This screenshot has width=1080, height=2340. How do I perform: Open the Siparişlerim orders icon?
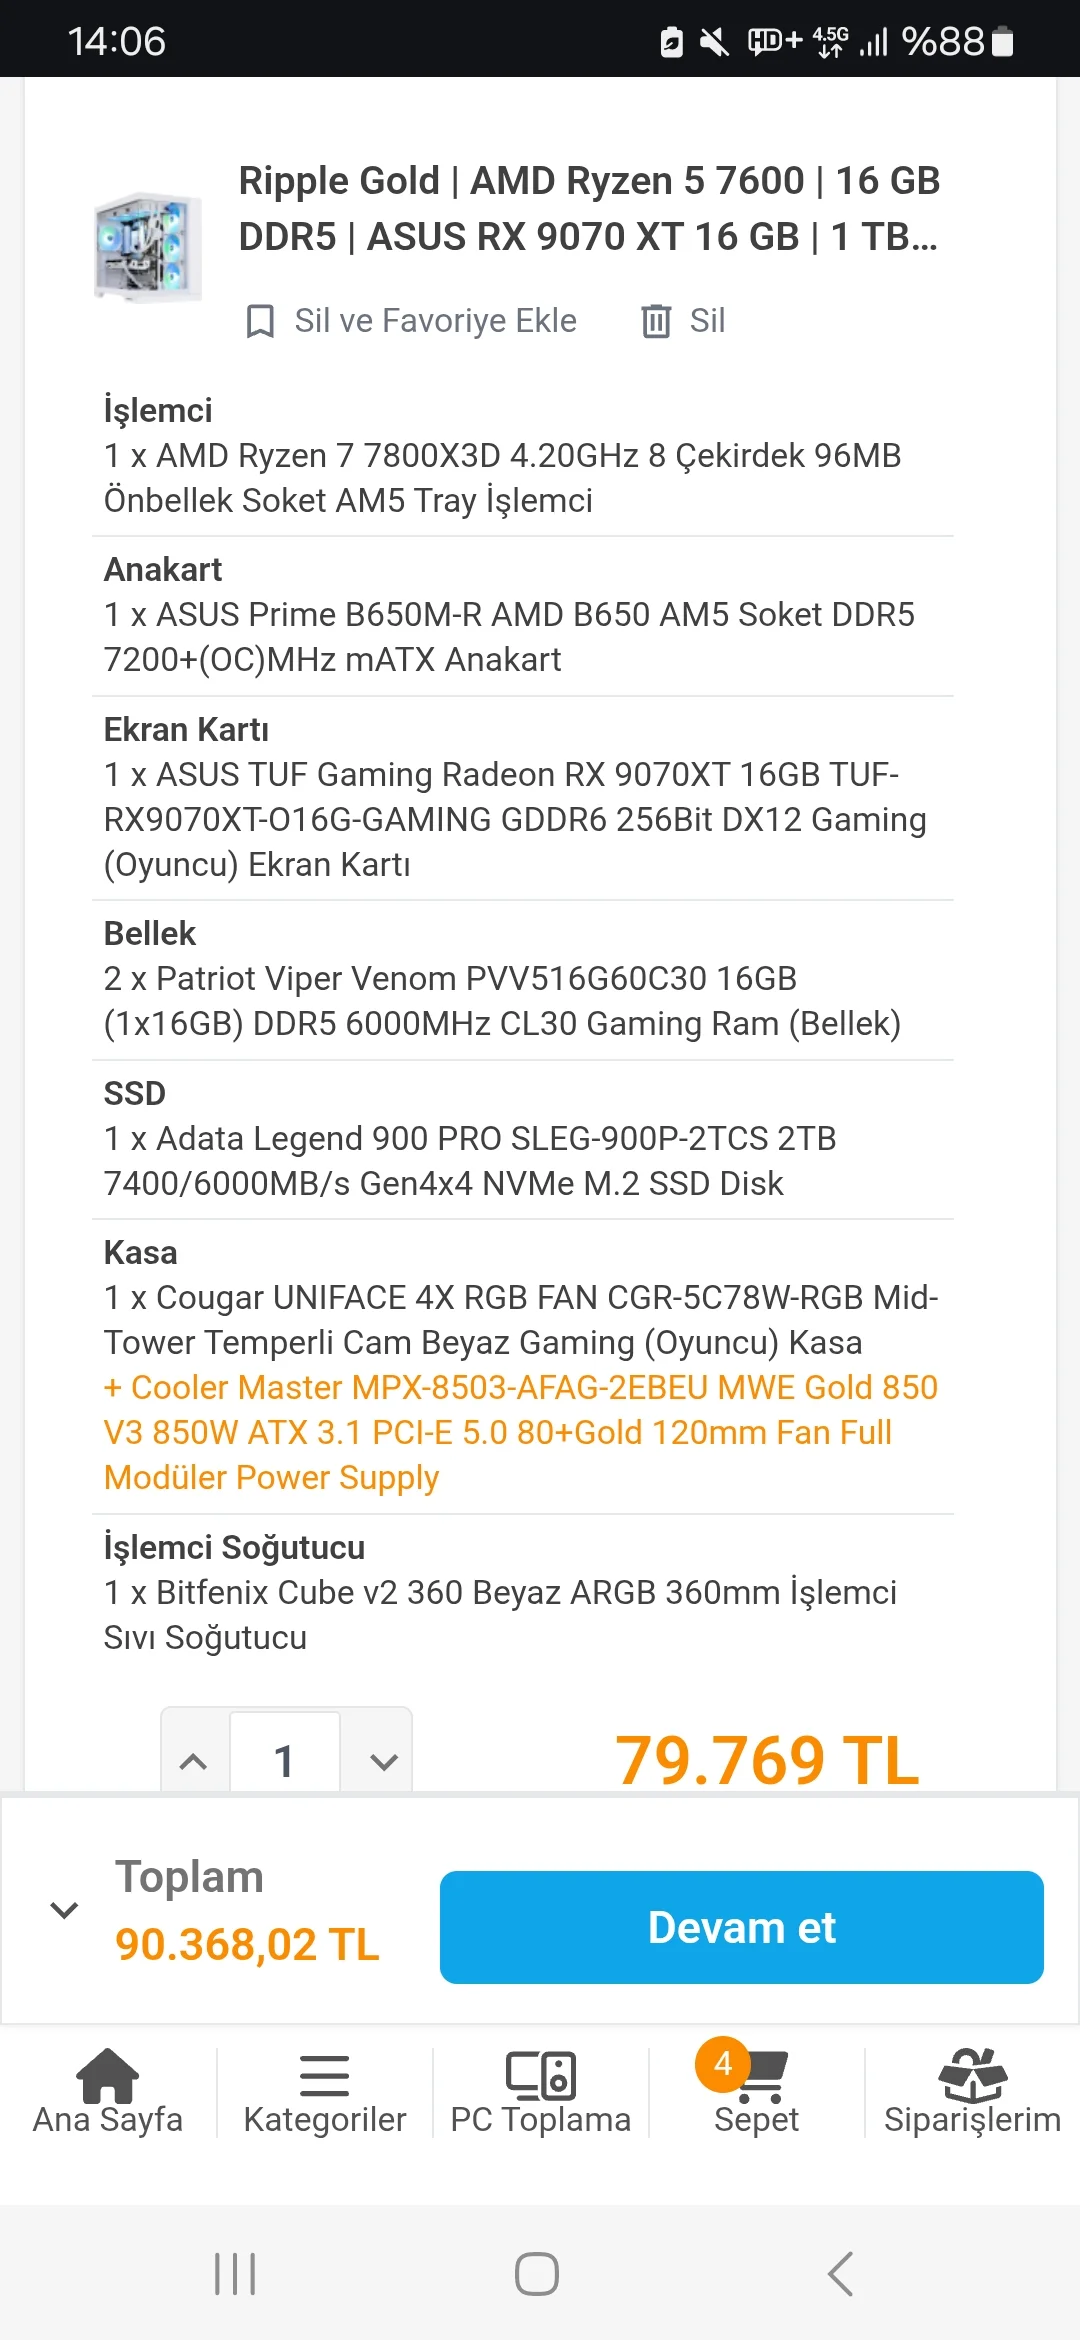pyautogui.click(x=972, y=2076)
